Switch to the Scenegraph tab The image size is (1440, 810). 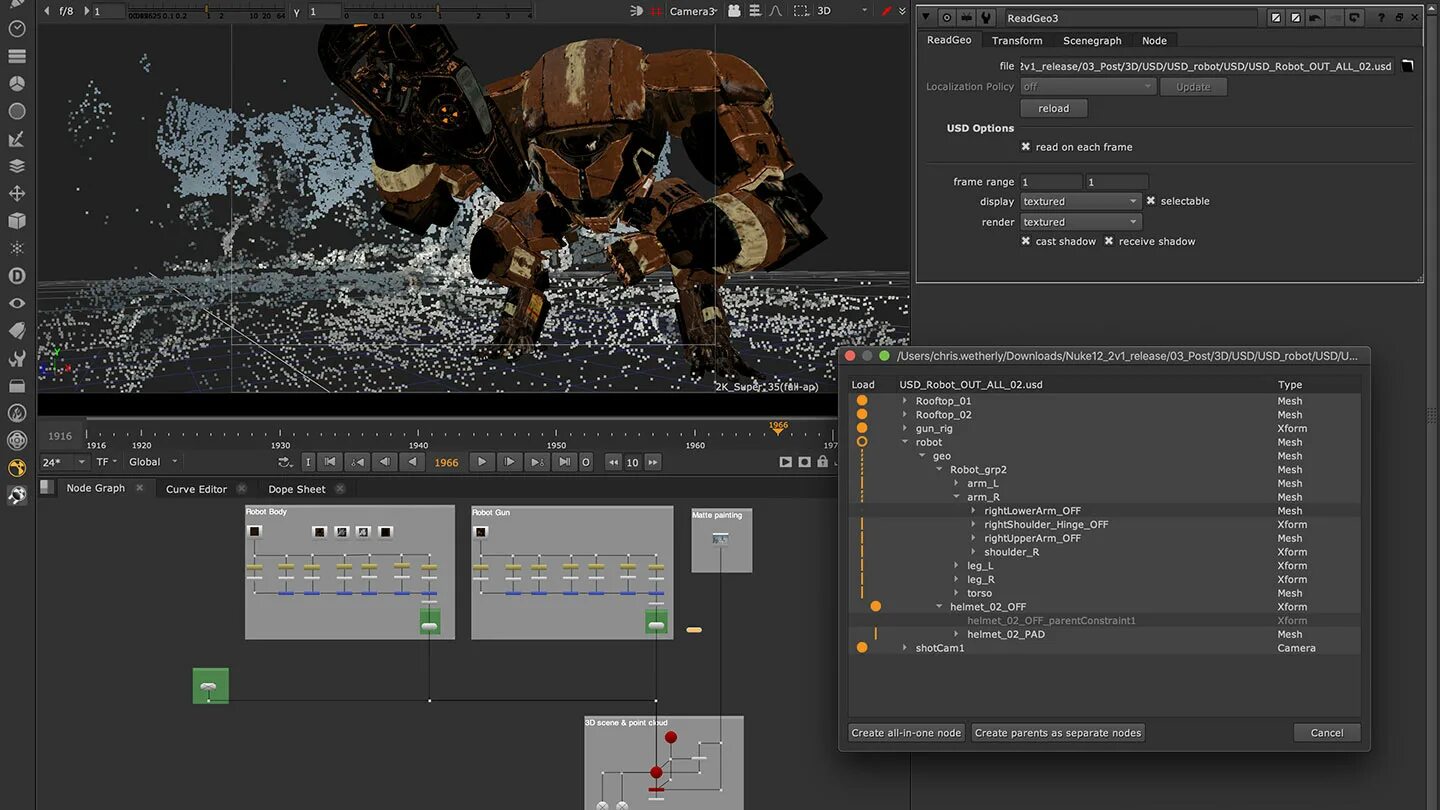(x=1092, y=40)
